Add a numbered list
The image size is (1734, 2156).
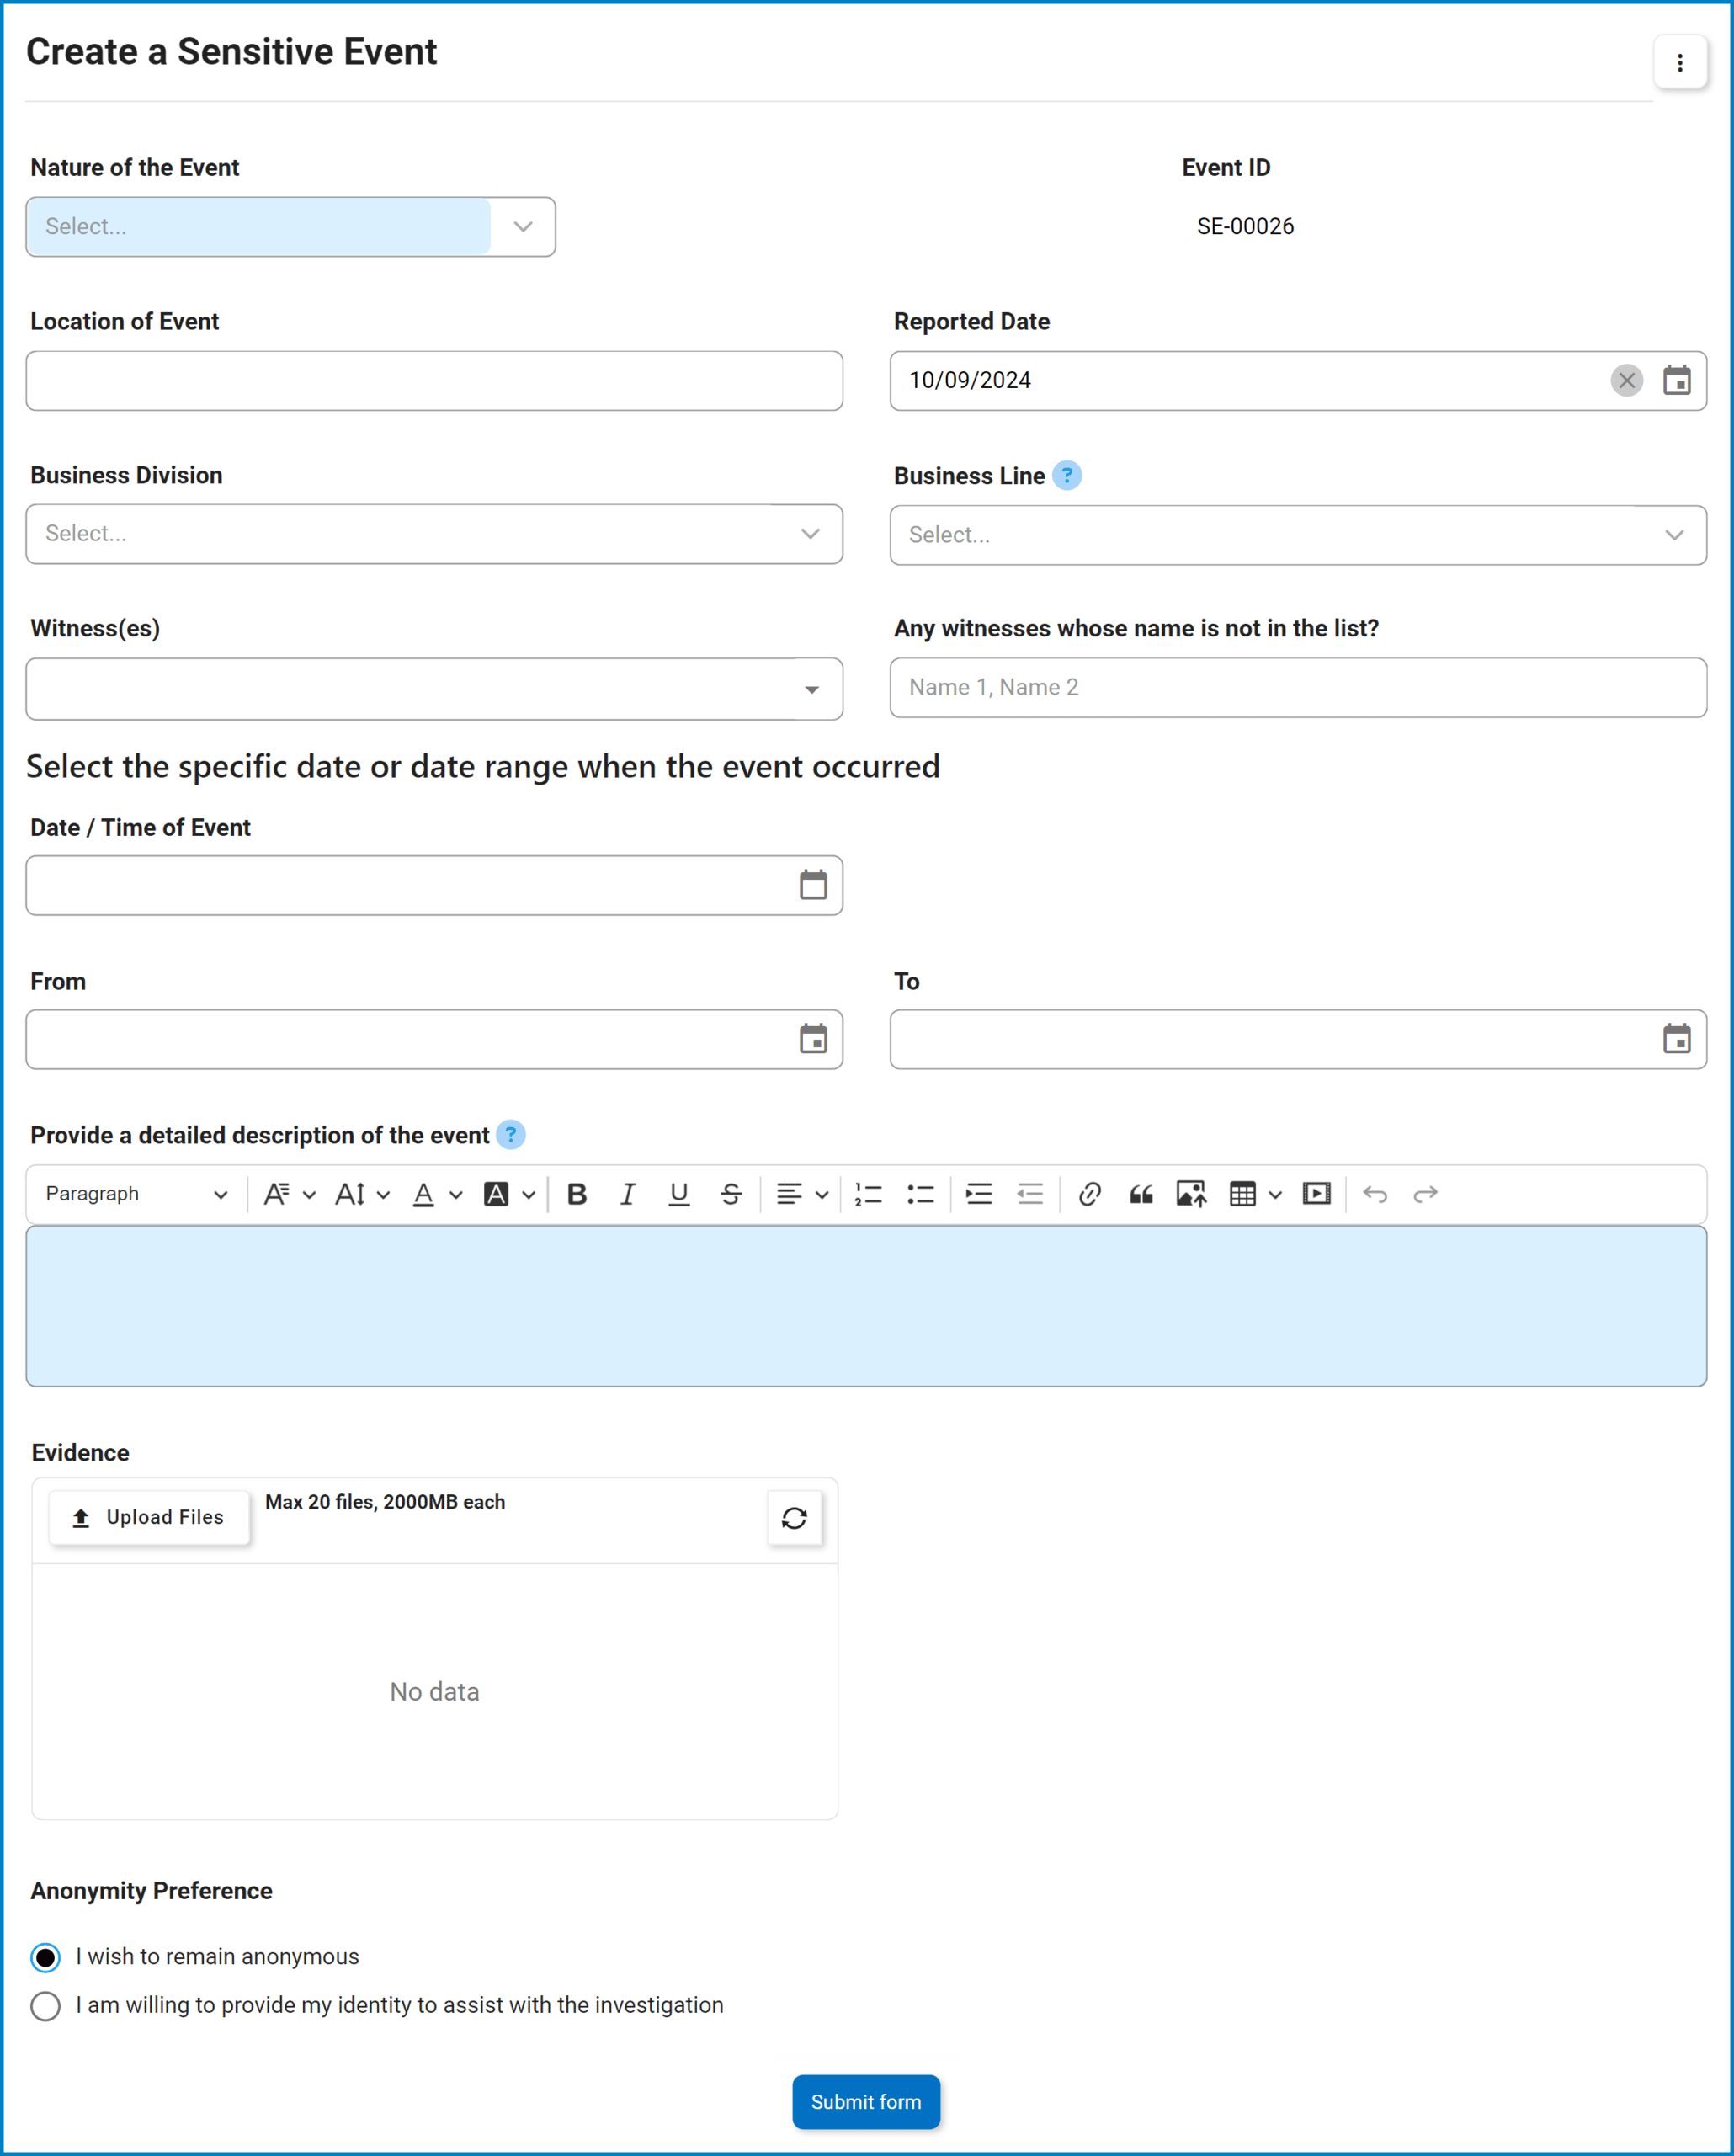click(868, 1194)
